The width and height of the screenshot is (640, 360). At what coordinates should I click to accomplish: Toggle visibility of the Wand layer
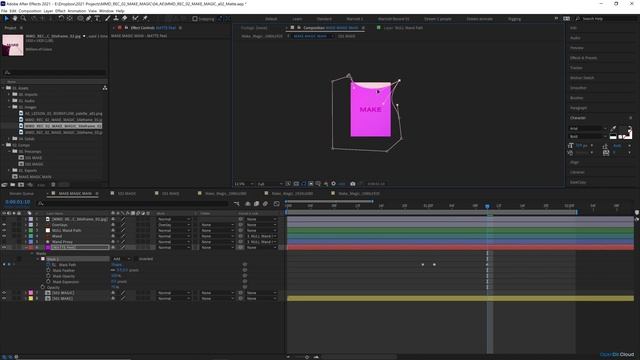tap(4, 236)
